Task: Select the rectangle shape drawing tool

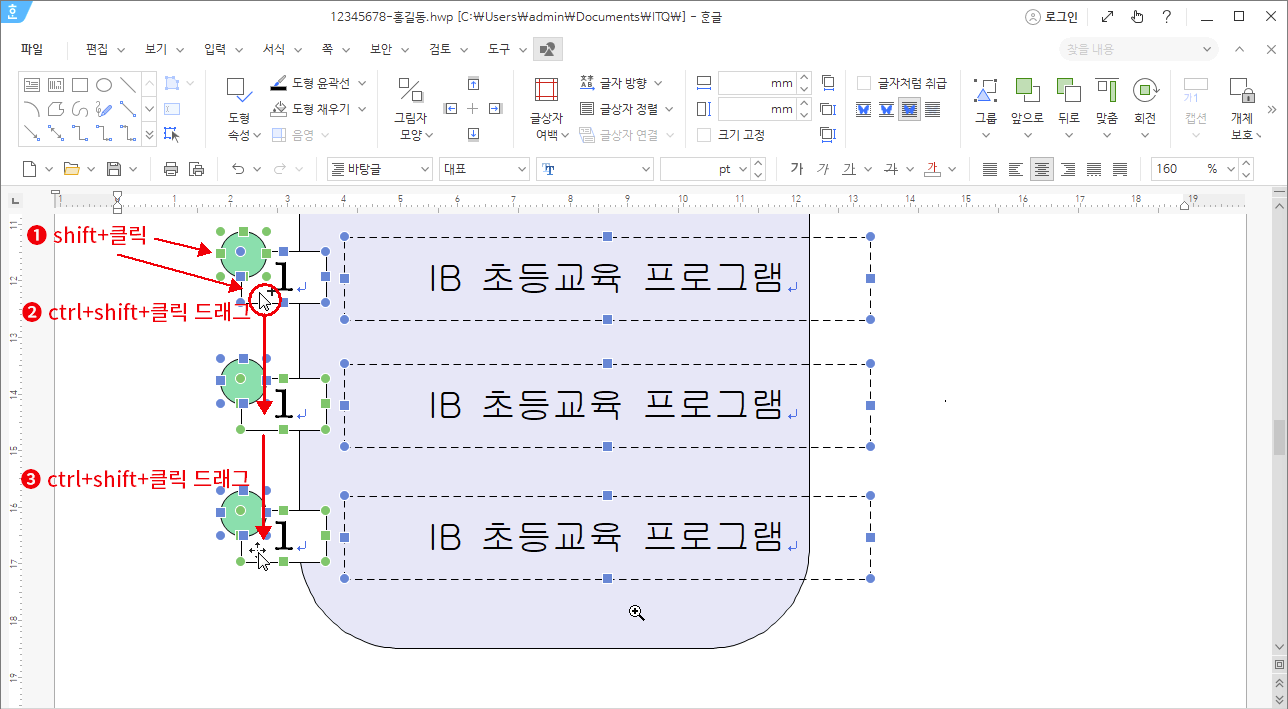Action: click(x=80, y=85)
